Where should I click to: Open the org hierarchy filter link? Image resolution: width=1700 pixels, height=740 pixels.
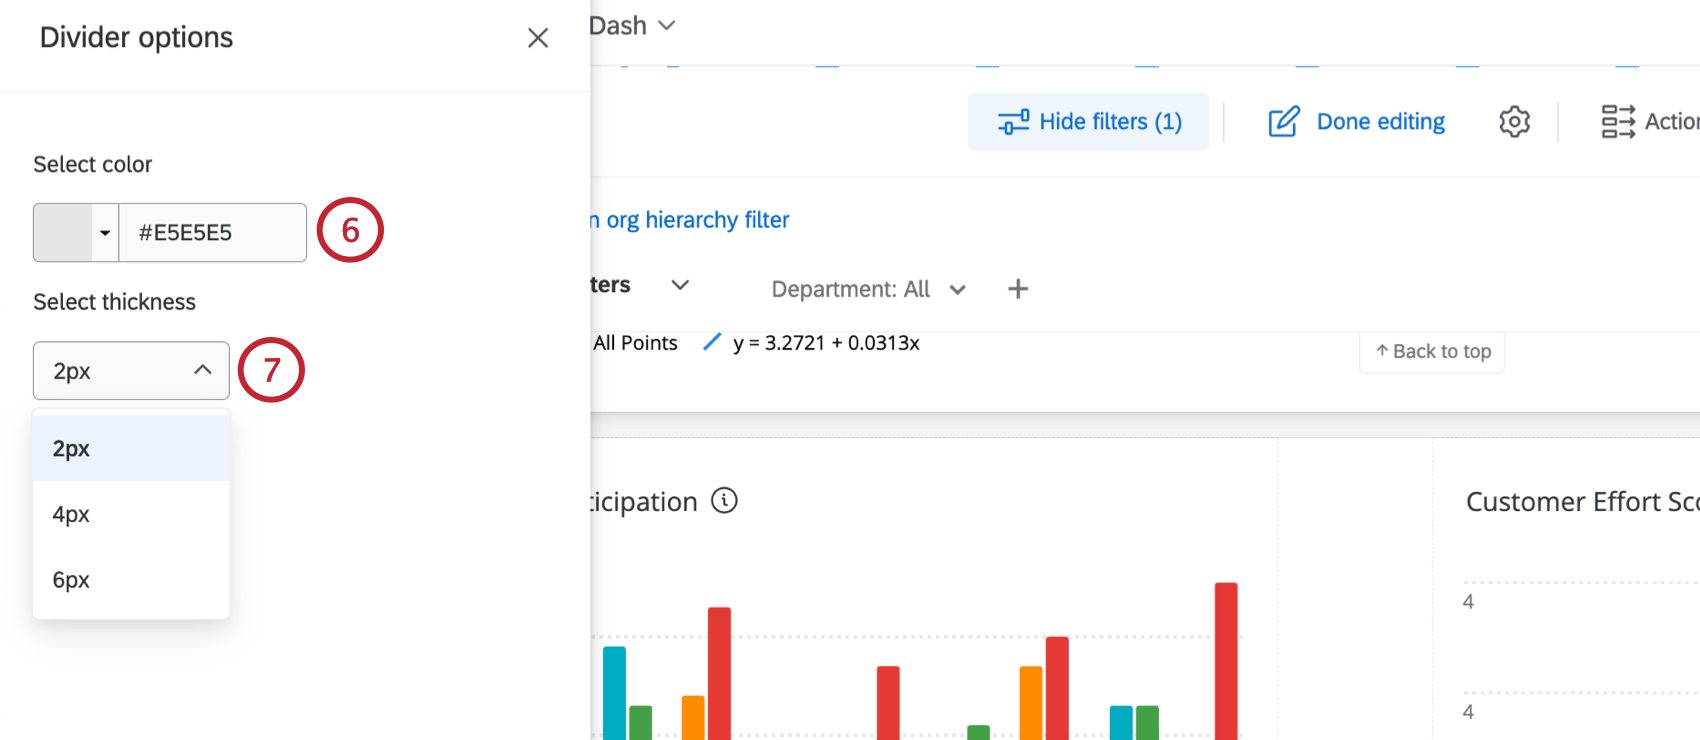pos(697,220)
